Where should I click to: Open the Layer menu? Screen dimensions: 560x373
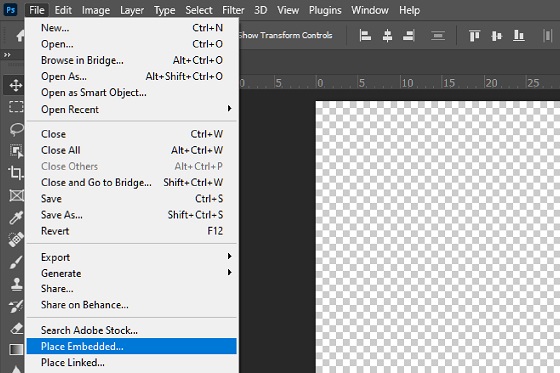click(x=132, y=10)
